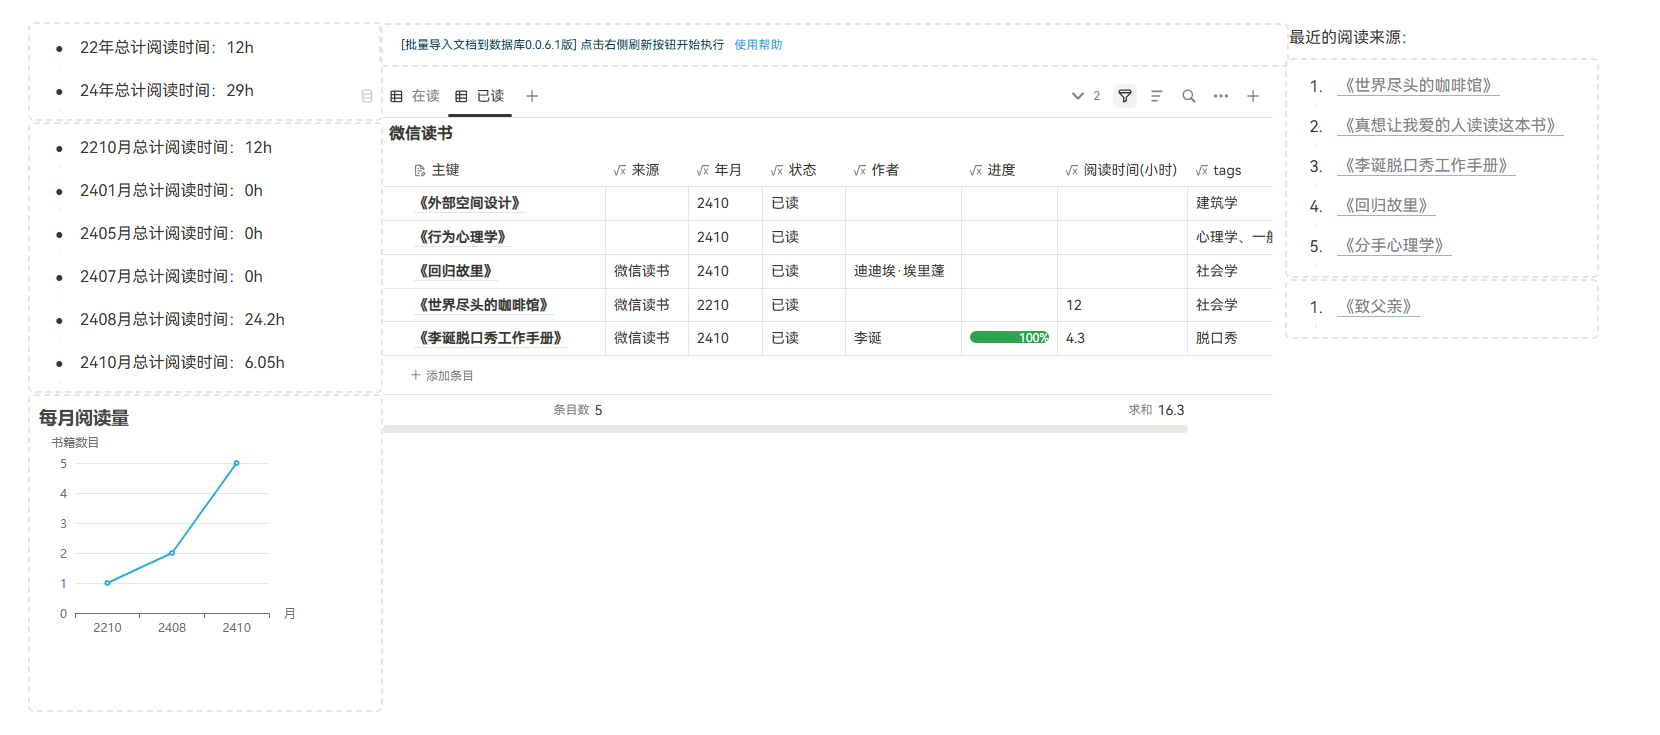This screenshot has height=735, width=1660.
Task: Click the sort icon in database toolbar
Action: tap(1157, 96)
